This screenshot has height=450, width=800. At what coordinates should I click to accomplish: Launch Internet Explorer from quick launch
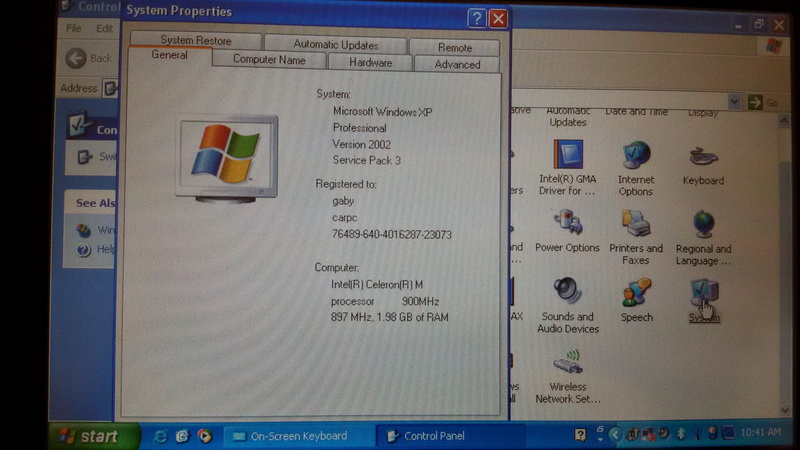(160, 436)
